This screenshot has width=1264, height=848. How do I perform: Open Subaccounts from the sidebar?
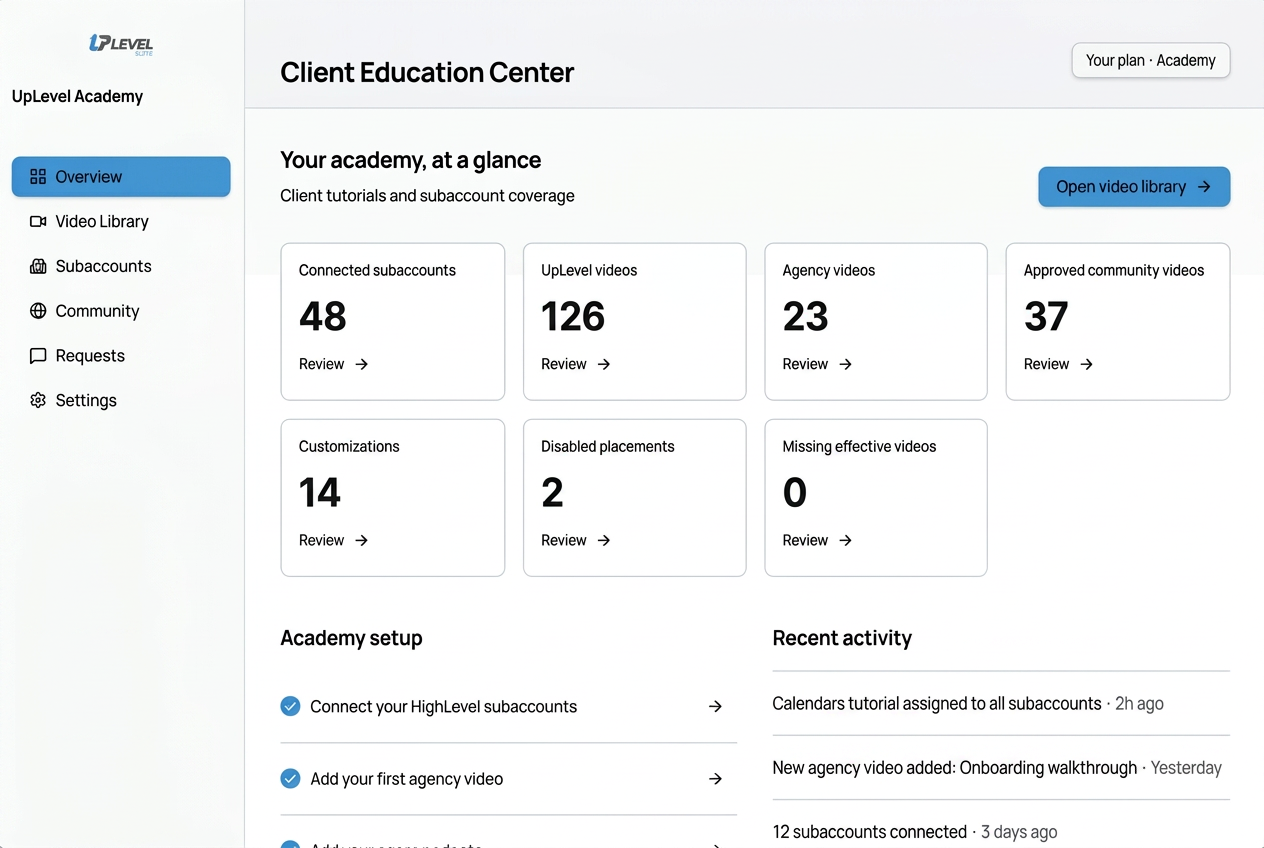(x=121, y=266)
